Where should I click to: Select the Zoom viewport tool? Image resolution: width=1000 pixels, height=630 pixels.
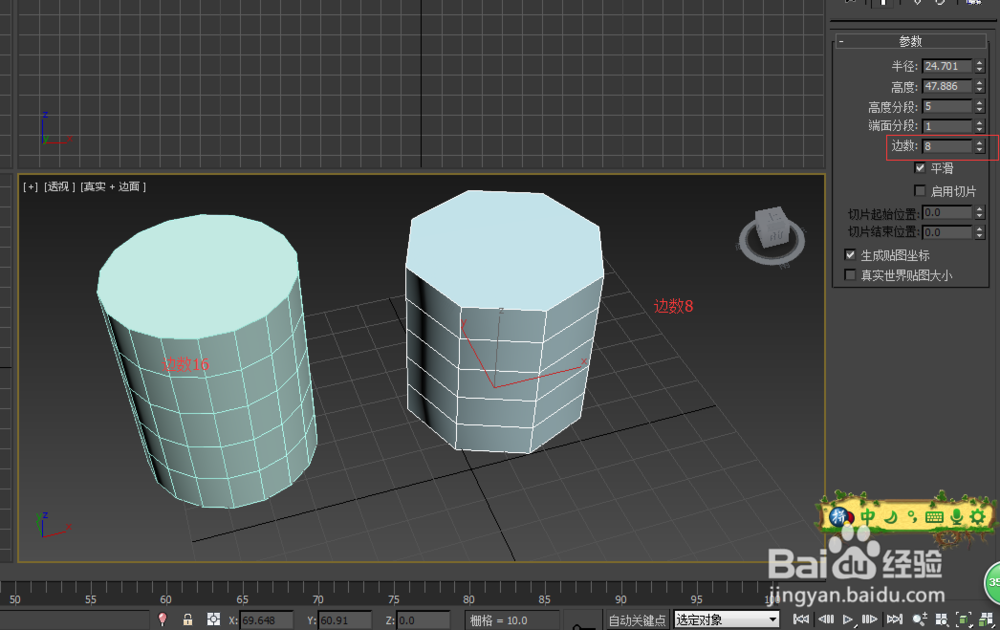coord(920,619)
